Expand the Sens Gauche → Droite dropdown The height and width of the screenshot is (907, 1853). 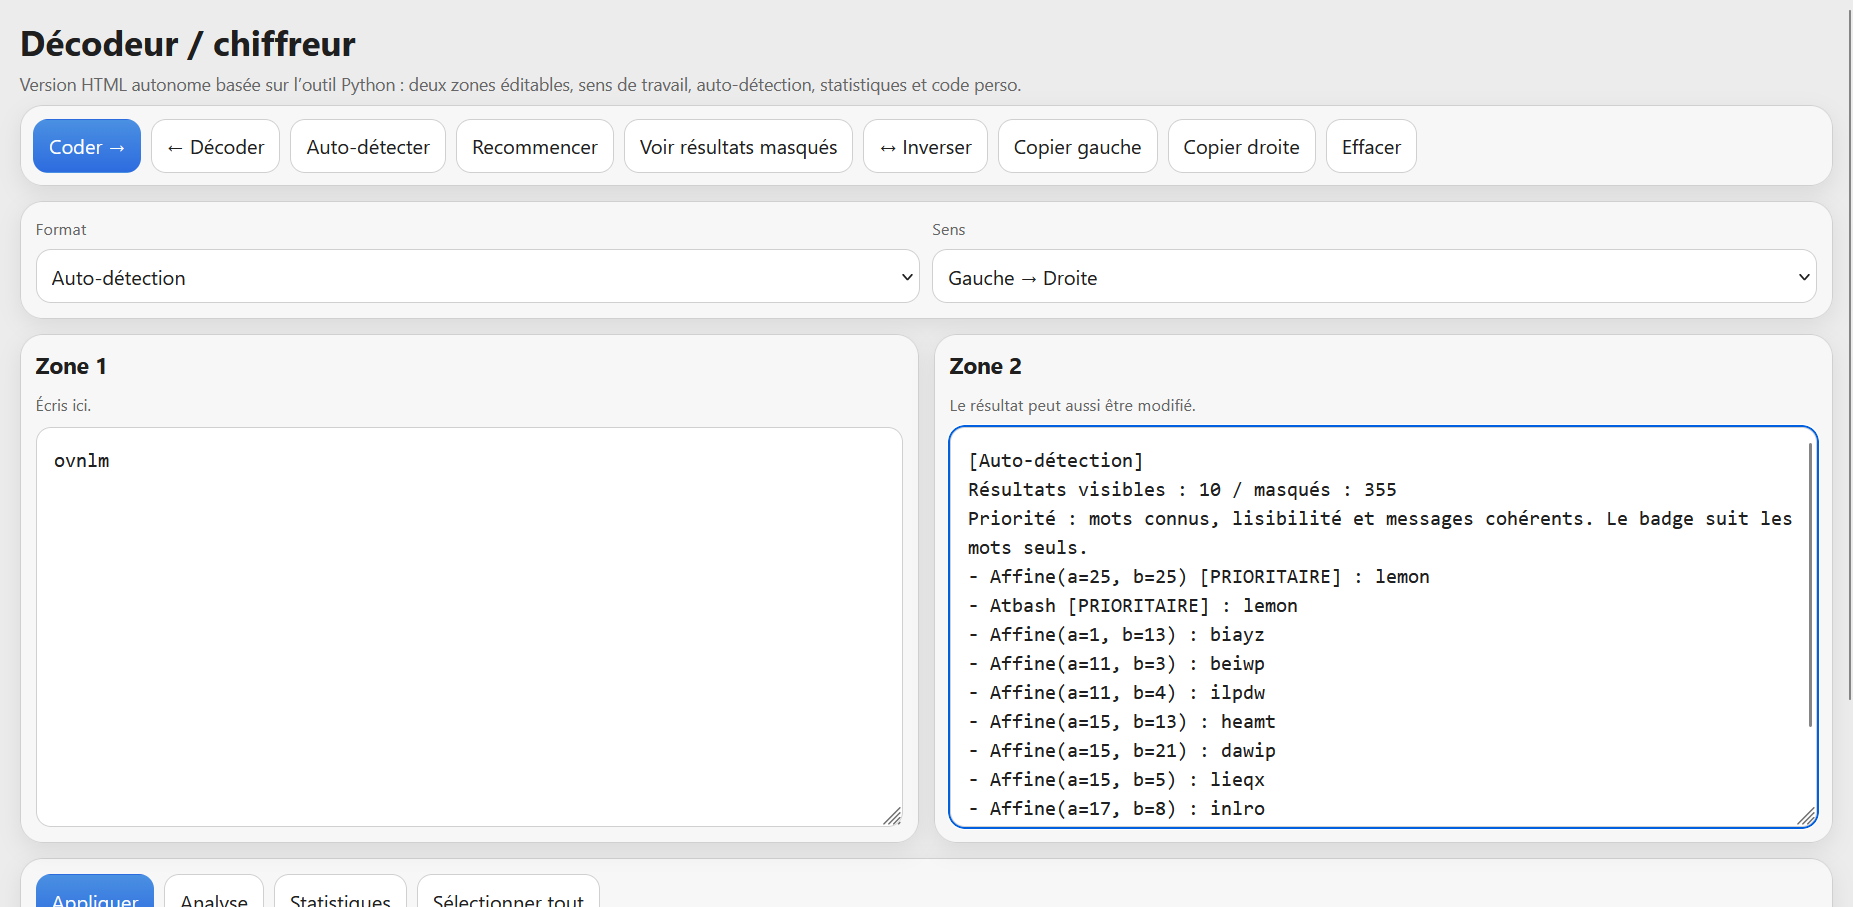click(1374, 277)
